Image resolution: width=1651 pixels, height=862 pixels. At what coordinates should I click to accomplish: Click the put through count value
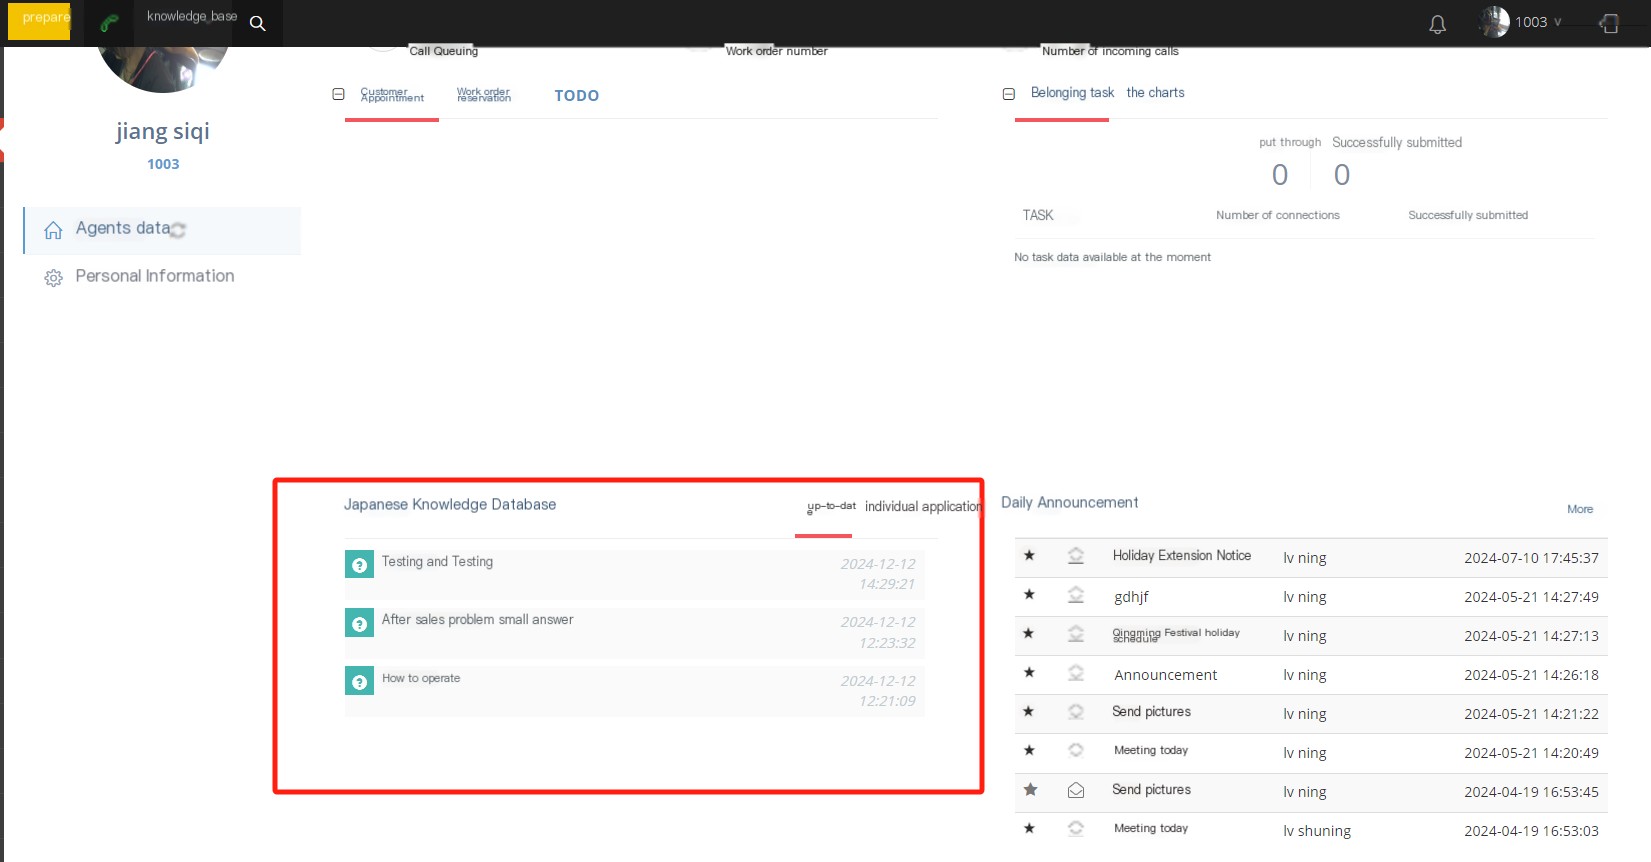(1280, 175)
